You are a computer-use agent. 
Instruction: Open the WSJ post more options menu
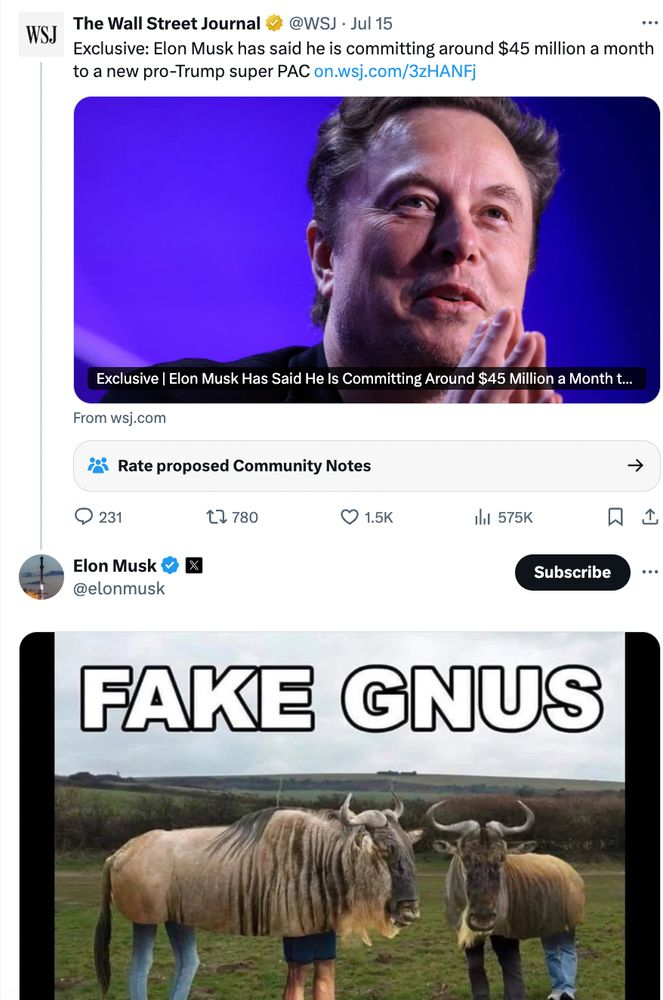click(650, 22)
